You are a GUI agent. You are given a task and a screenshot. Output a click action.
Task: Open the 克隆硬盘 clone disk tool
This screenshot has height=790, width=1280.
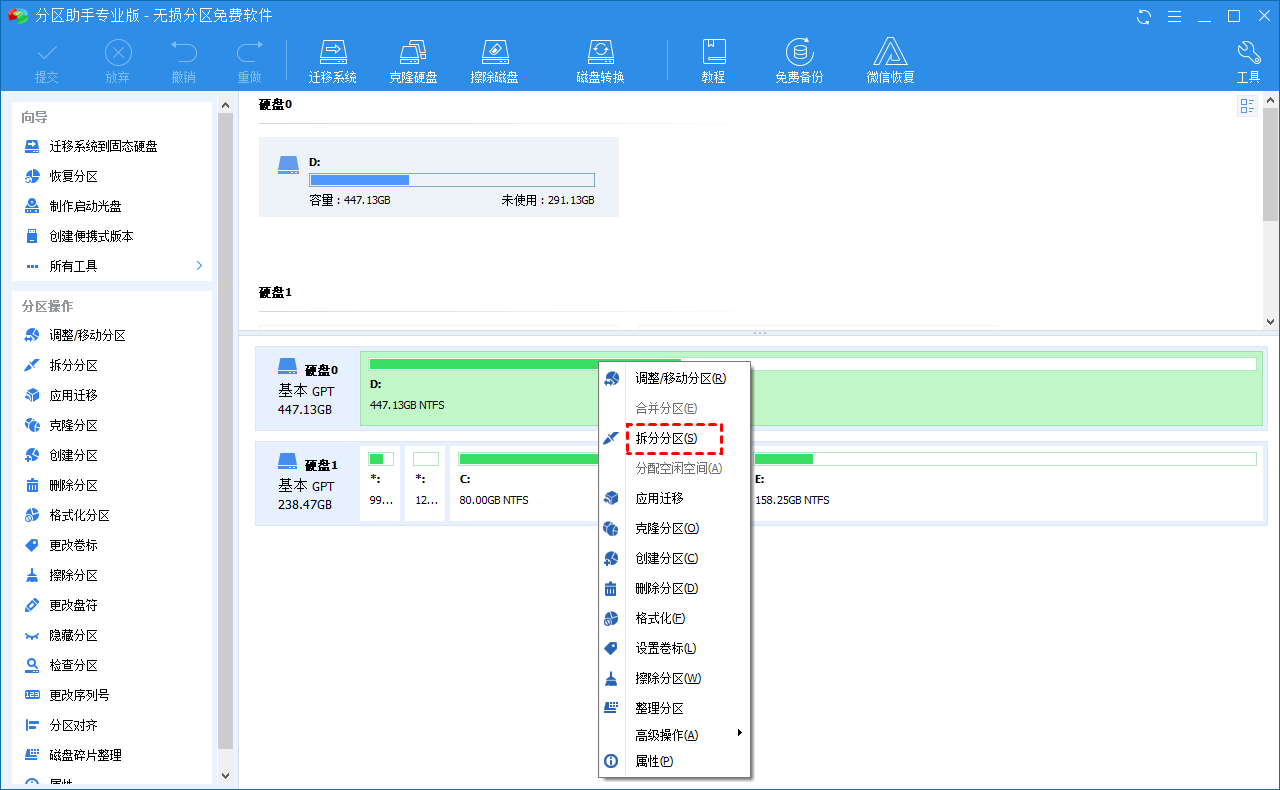pos(413,52)
